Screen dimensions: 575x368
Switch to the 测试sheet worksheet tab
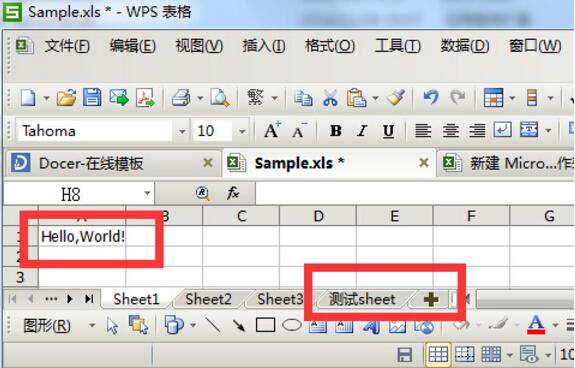[362, 299]
